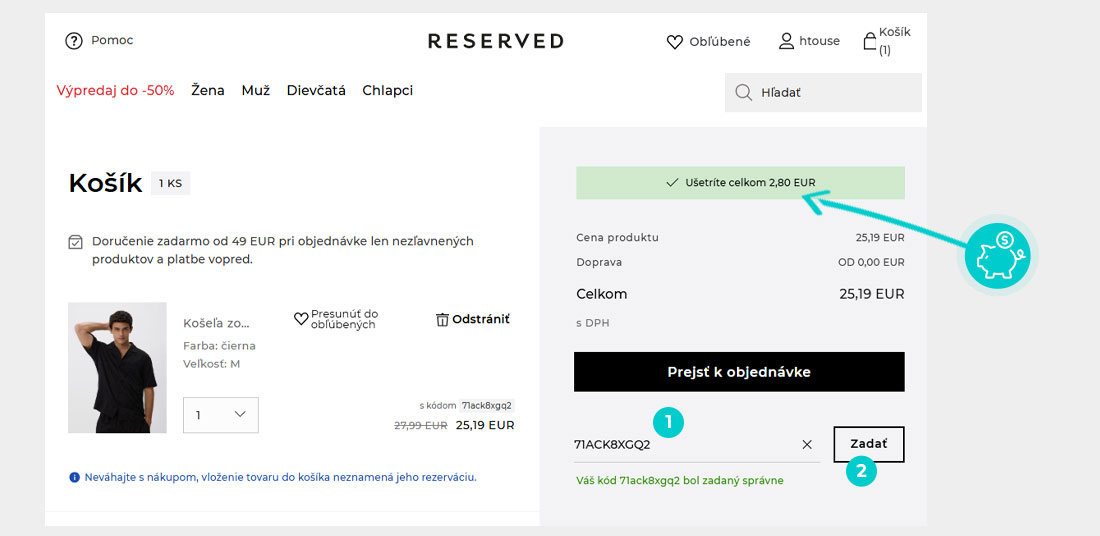Click heart icon beside Presunúť do obľúbených
The width and height of the screenshot is (1100, 536).
coord(301,319)
